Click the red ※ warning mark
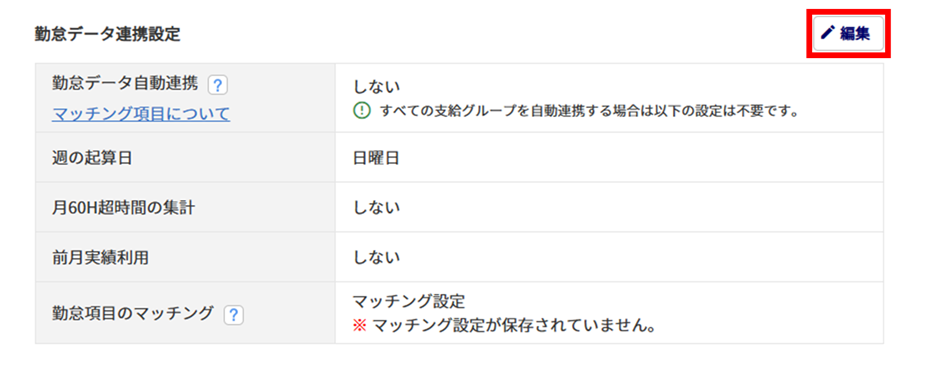This screenshot has width=949, height=366. pos(360,327)
